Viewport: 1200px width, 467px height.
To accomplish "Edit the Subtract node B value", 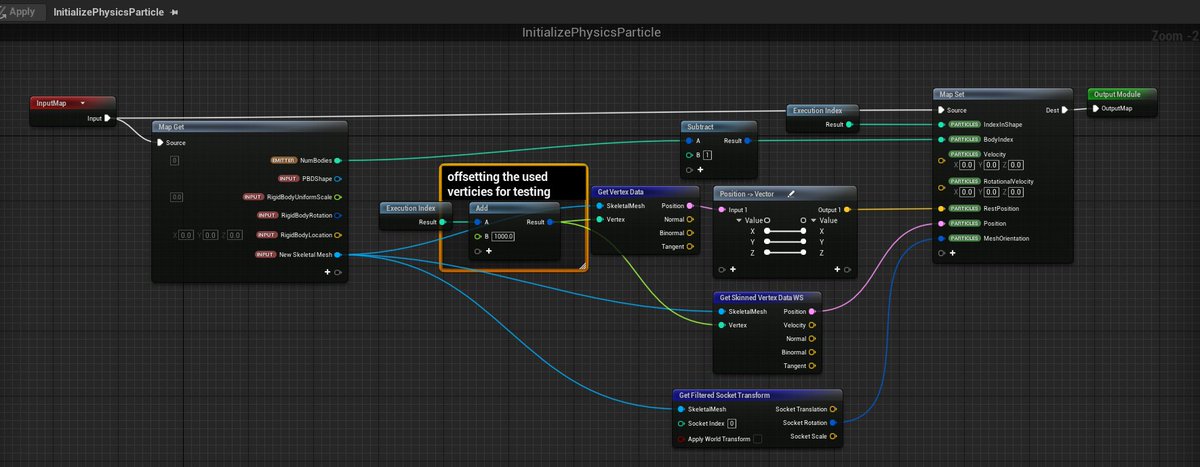I will click(x=707, y=155).
